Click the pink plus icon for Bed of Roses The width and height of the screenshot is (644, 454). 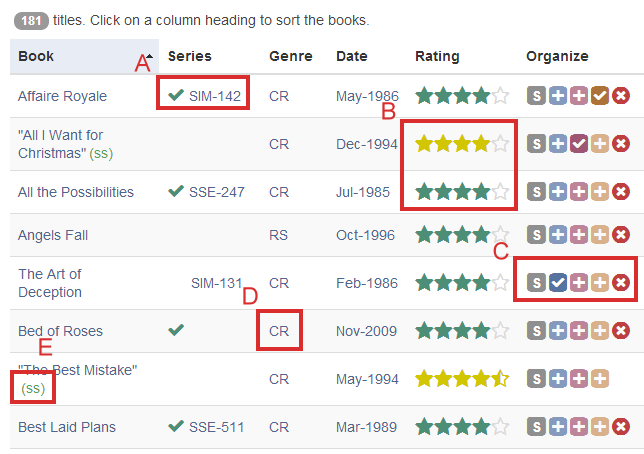579,331
